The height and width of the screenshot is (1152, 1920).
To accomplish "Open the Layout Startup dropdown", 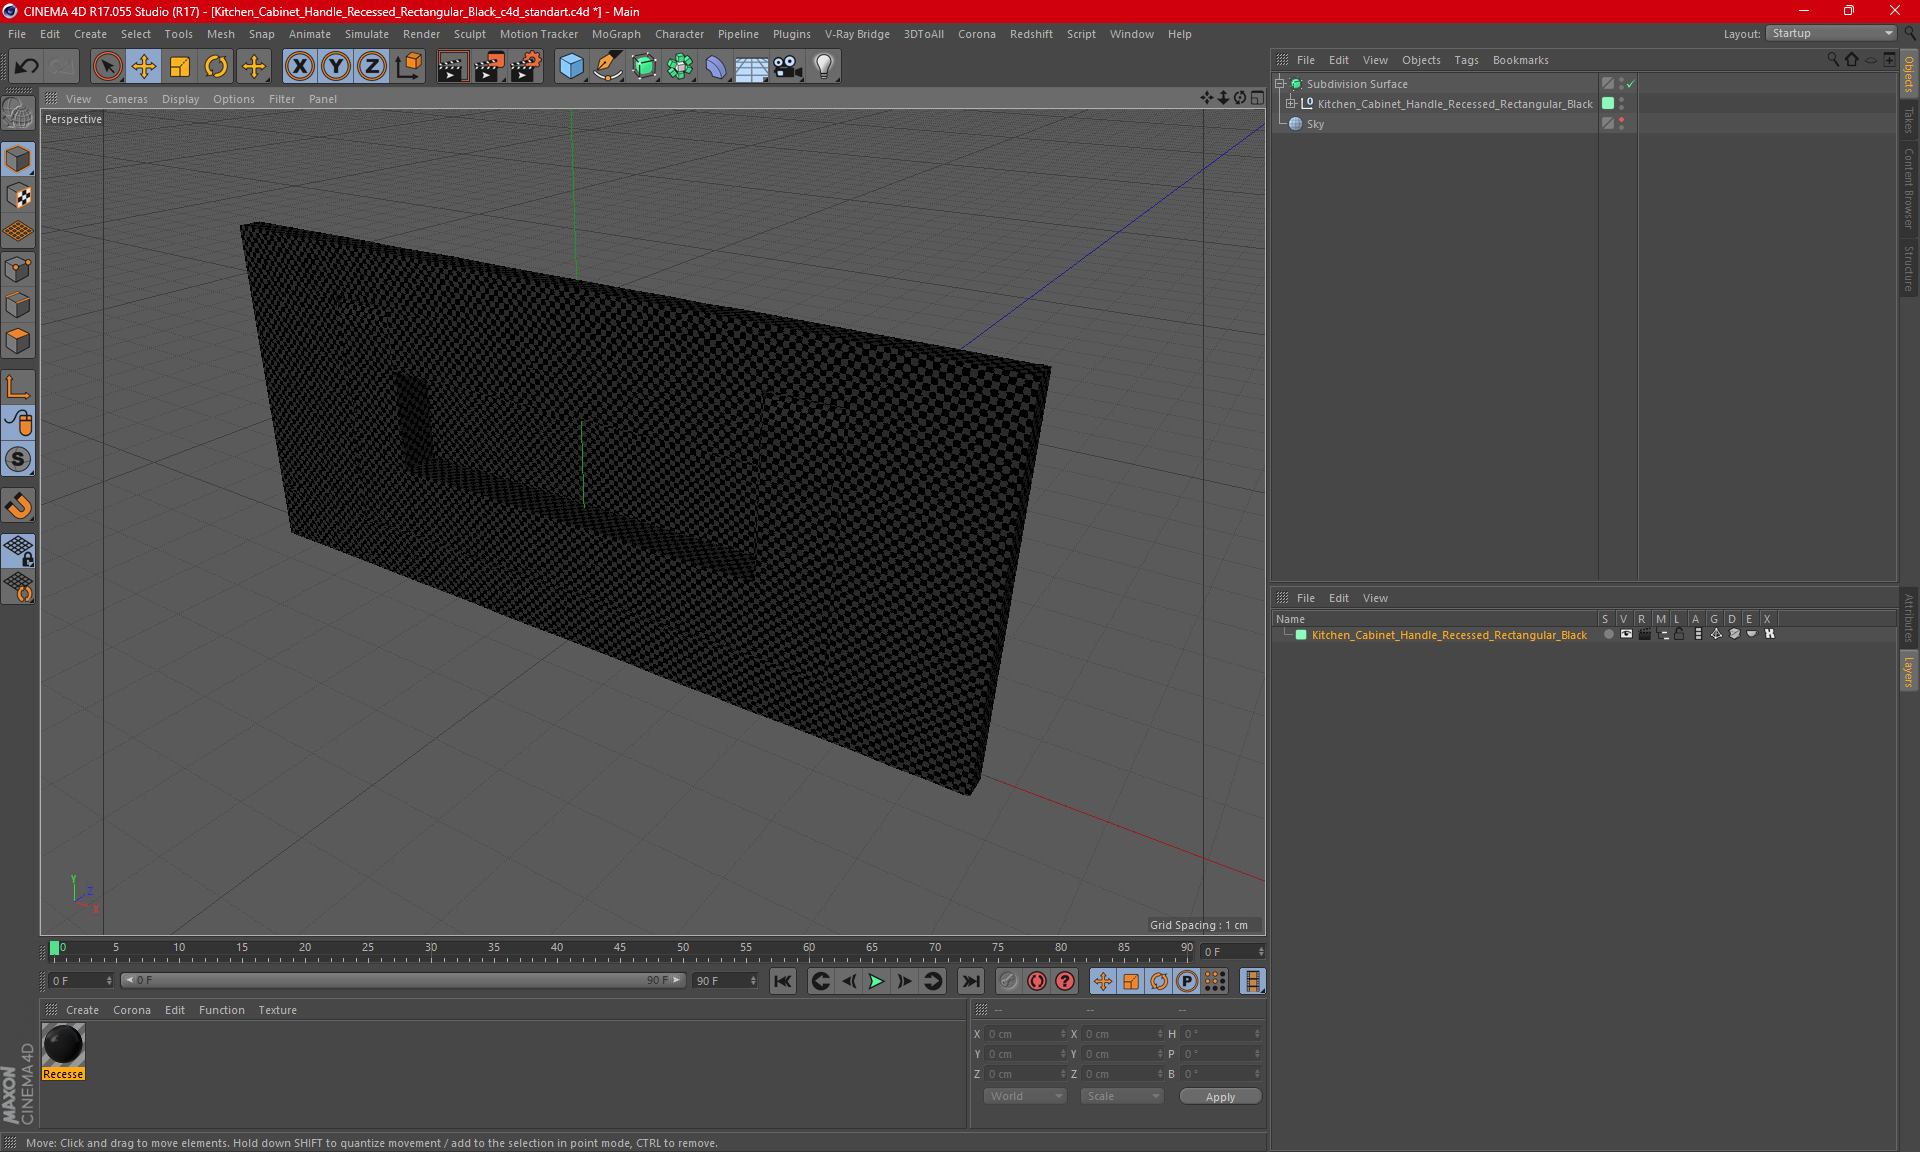I will click(x=1832, y=33).
